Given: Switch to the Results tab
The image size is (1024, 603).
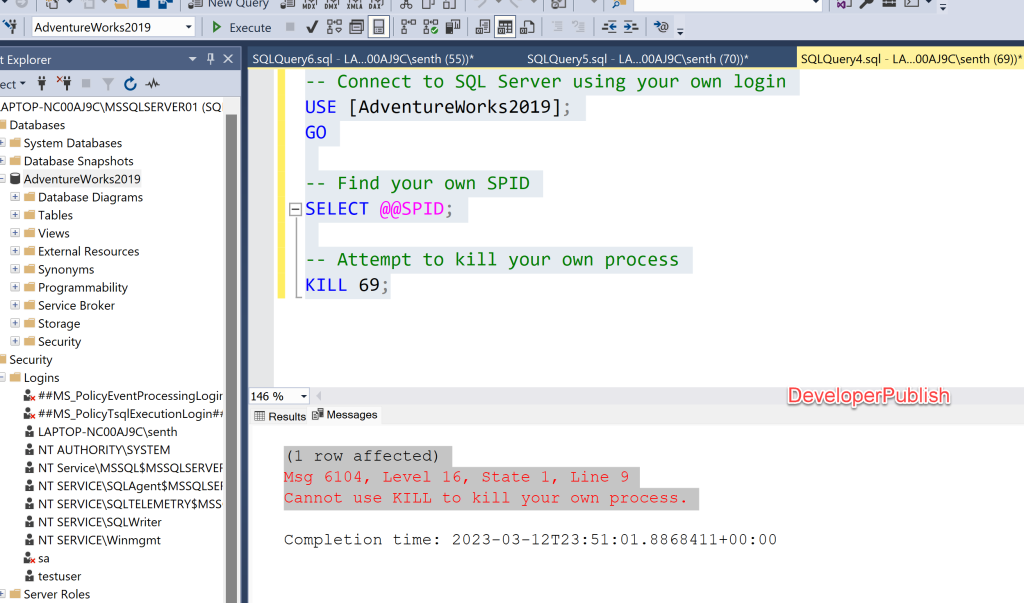Looking at the screenshot, I should pyautogui.click(x=280, y=415).
